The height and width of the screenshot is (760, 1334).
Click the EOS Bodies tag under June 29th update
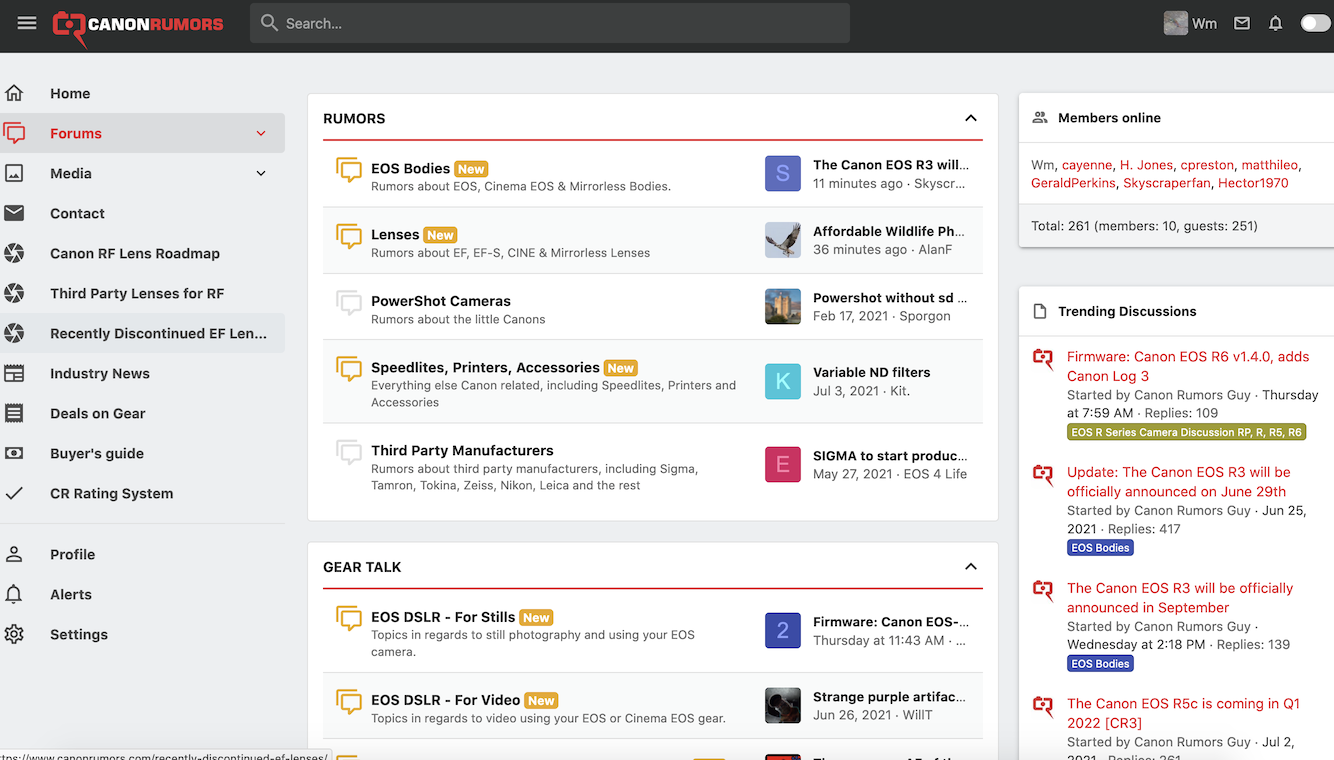click(x=1100, y=548)
